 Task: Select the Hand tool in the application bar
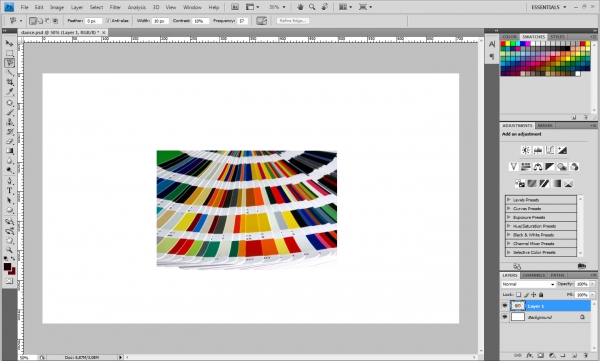pyautogui.click(x=301, y=7)
